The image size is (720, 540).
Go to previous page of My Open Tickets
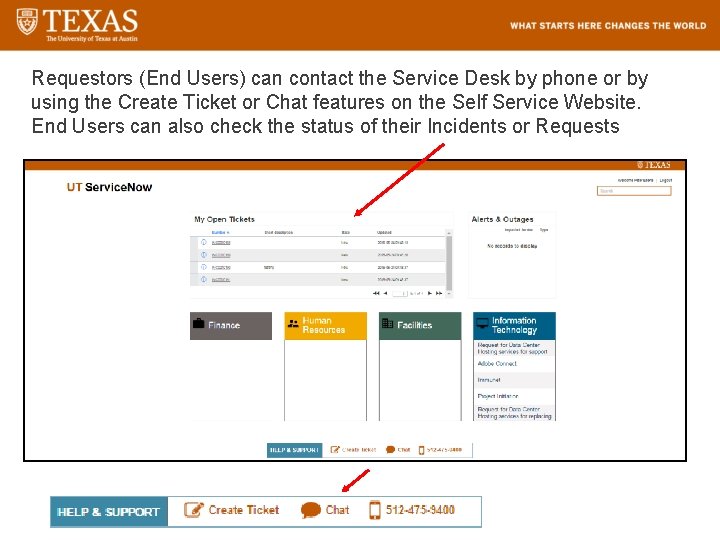coord(385,293)
